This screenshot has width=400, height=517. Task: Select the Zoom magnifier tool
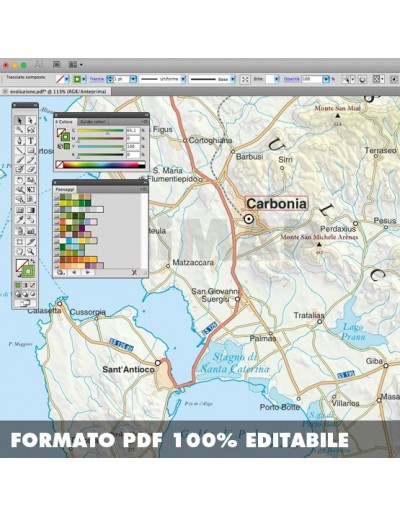(31, 251)
